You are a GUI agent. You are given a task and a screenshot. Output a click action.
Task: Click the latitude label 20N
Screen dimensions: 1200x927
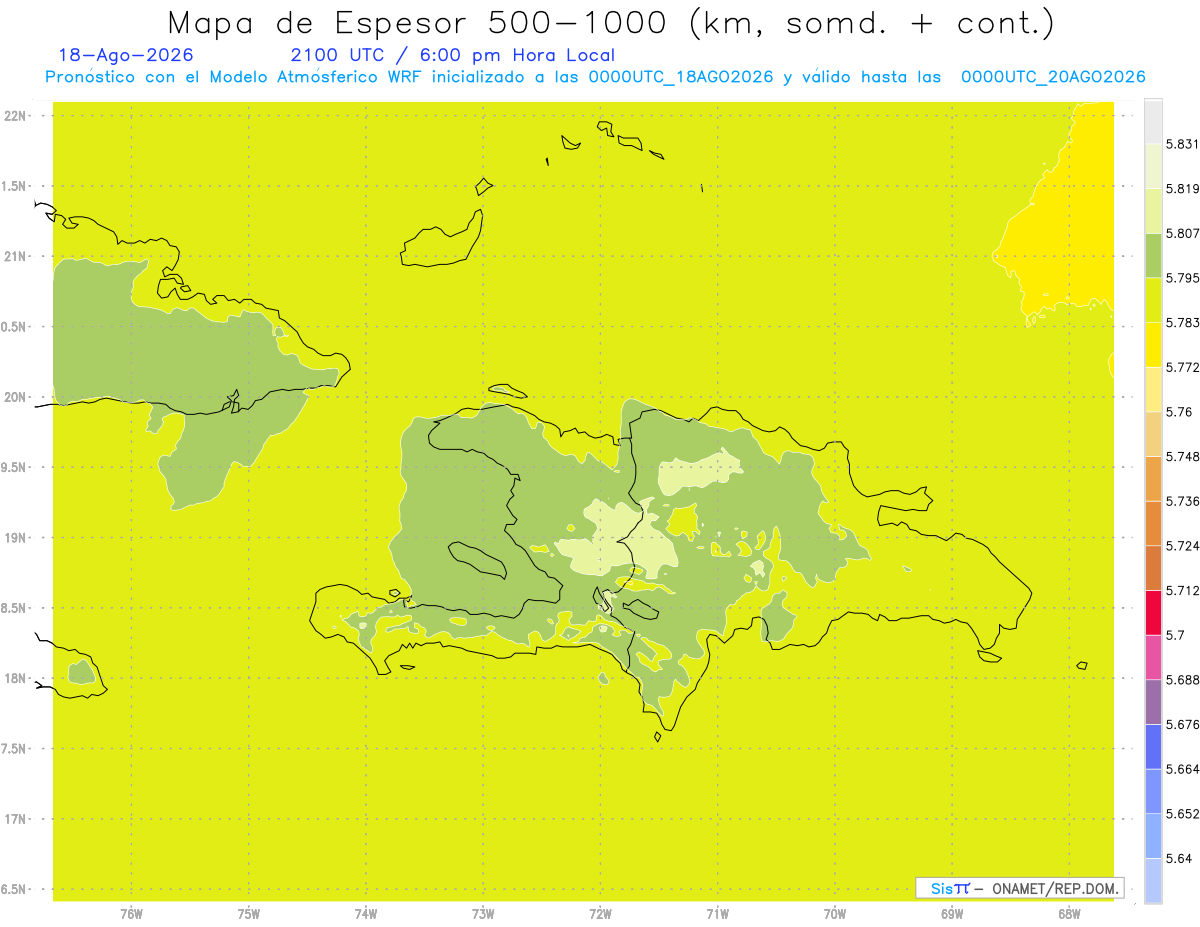click(14, 397)
